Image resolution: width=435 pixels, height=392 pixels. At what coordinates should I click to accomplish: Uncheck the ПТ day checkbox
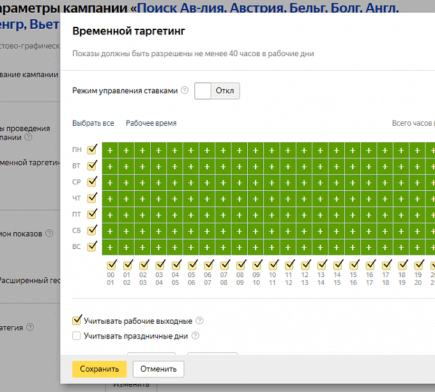(x=92, y=214)
